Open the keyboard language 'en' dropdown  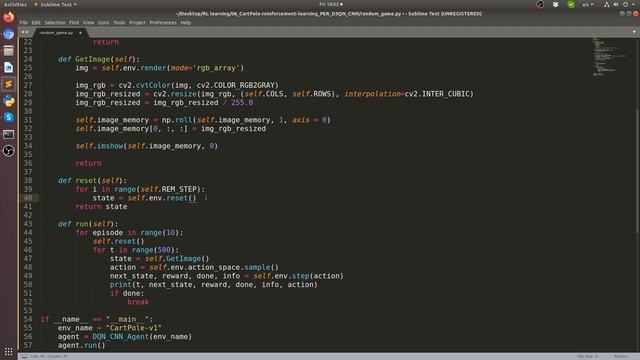588,4
